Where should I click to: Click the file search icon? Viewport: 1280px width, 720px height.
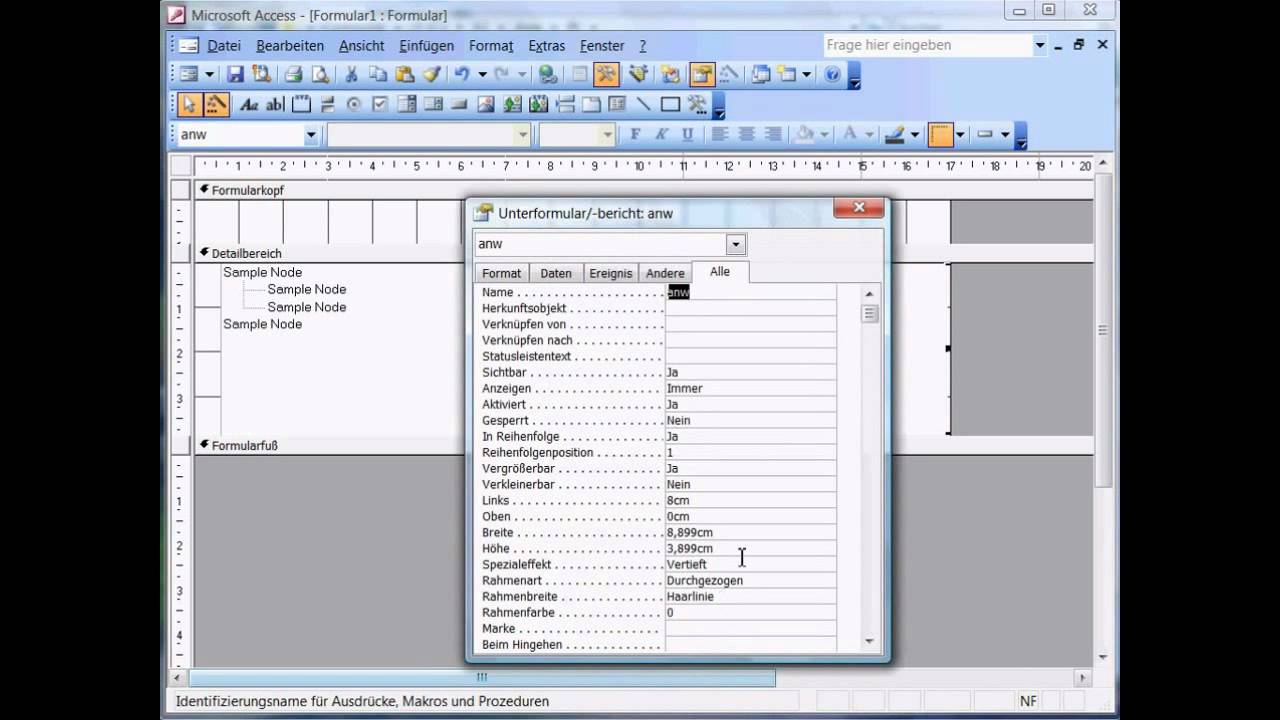pos(261,74)
